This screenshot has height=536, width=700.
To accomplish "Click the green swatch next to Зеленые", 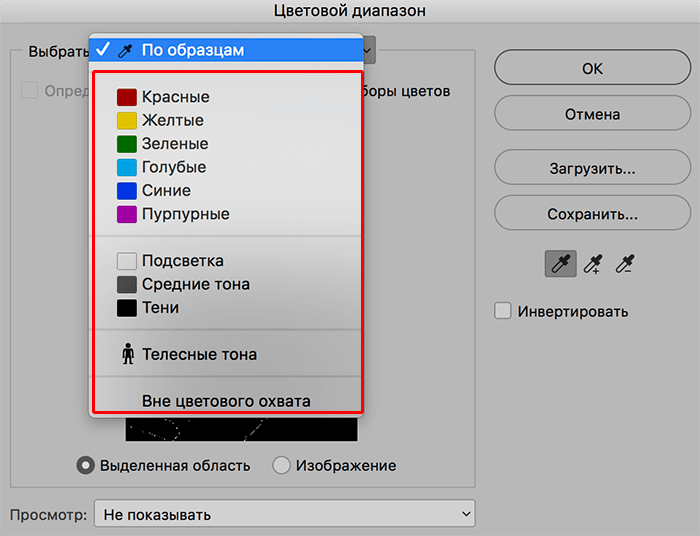I will tap(127, 144).
